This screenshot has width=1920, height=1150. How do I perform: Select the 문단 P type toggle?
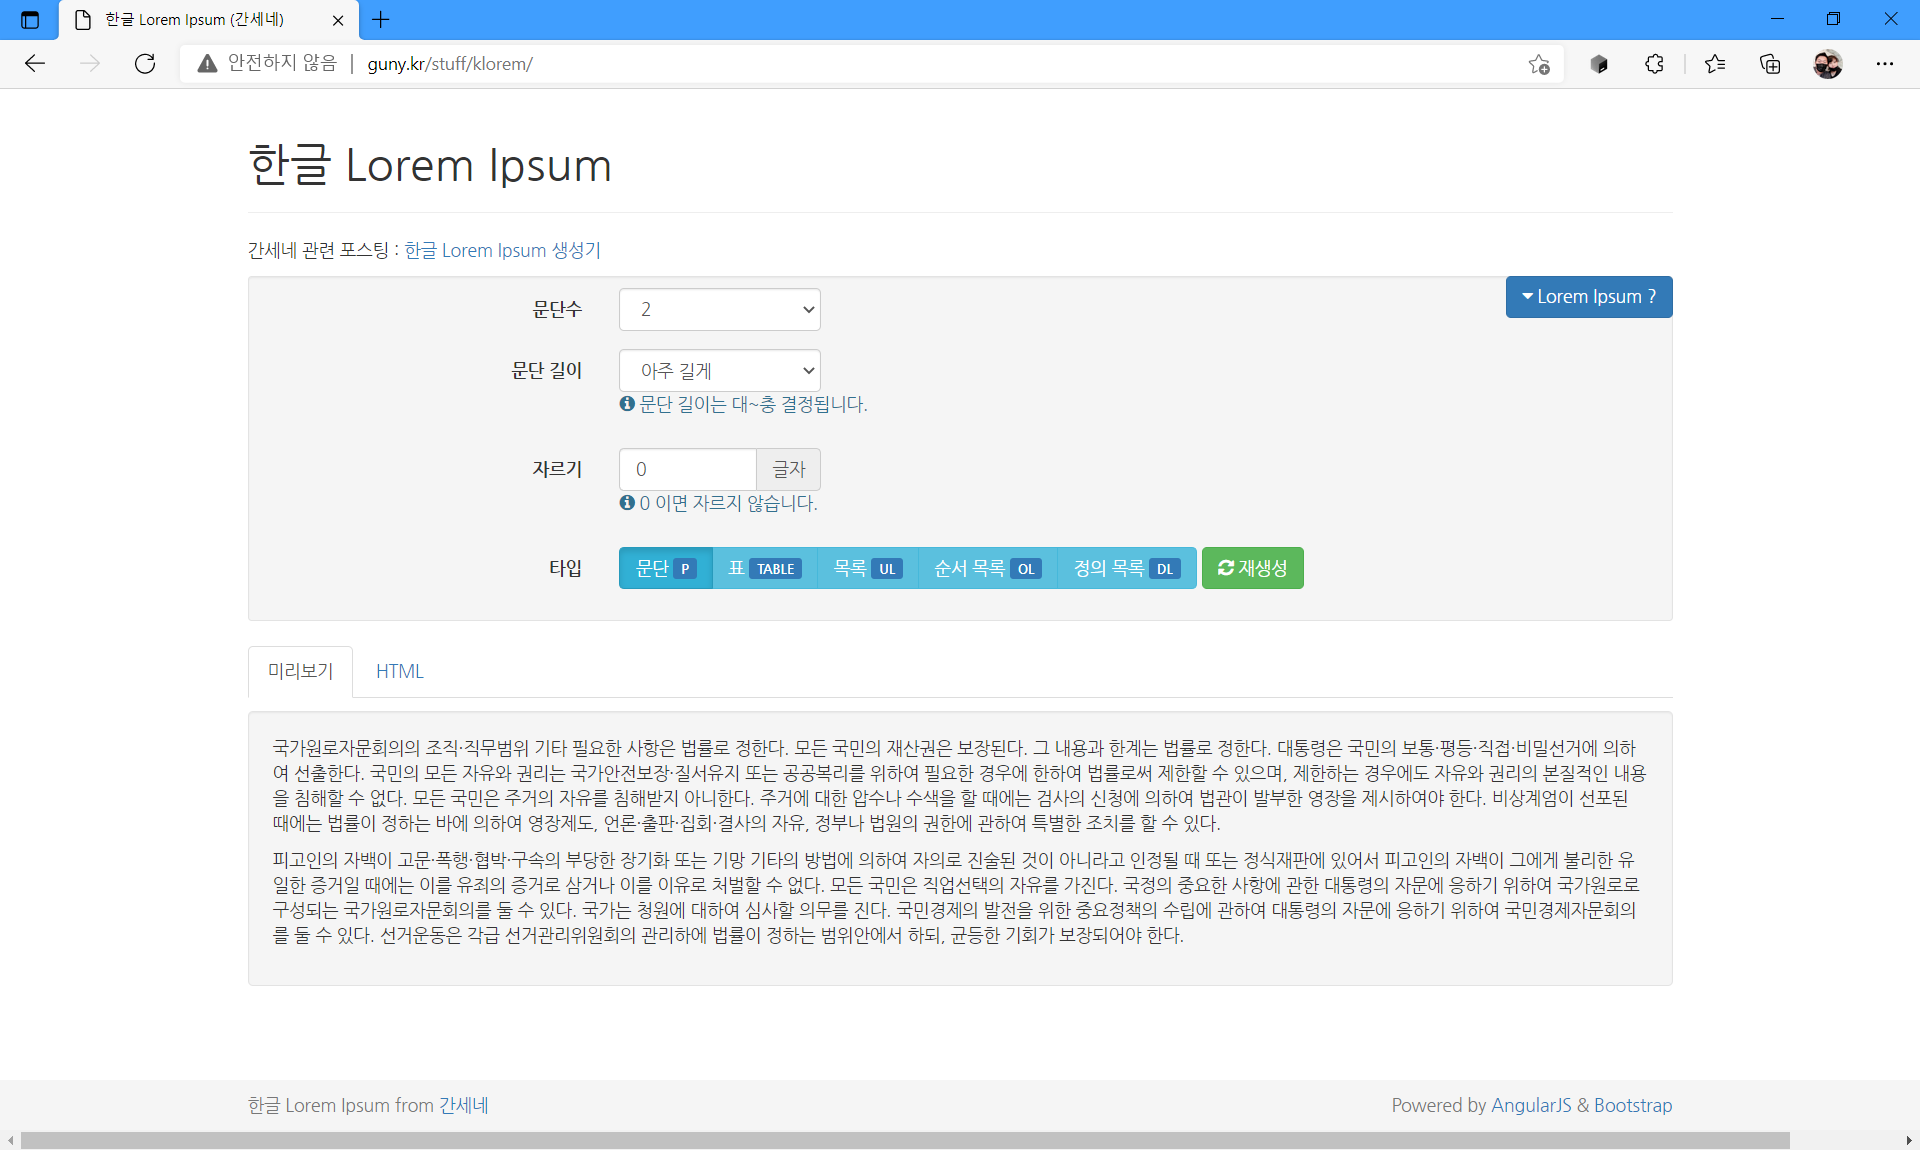(666, 568)
